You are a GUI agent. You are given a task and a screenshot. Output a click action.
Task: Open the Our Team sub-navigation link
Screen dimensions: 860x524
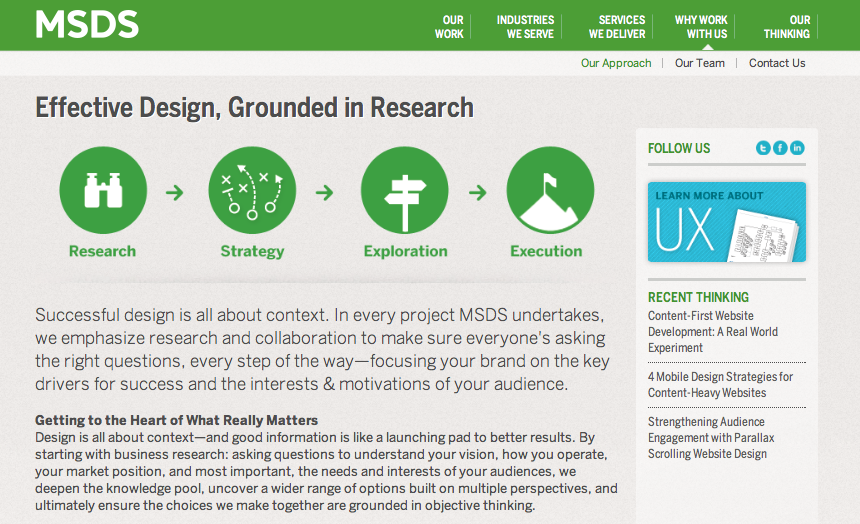(700, 63)
